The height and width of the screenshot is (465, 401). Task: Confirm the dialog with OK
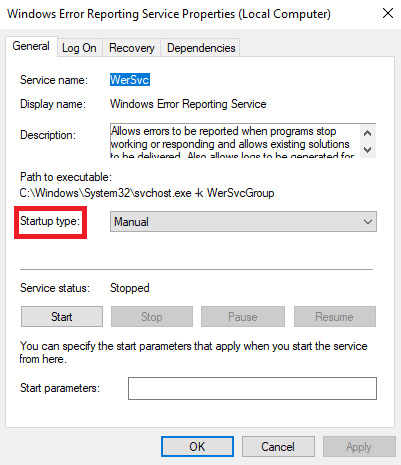click(x=197, y=447)
